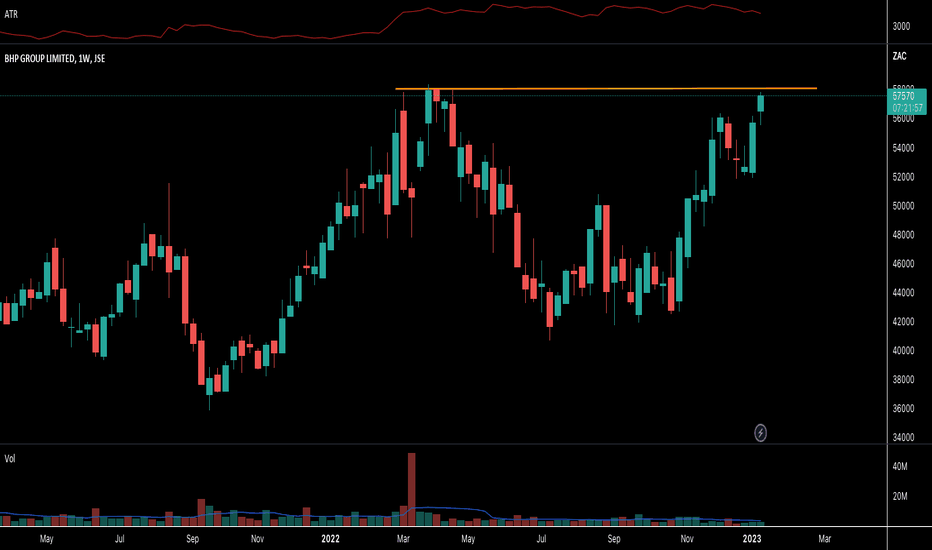
Task: Click the tallest volume bar in March
Action: tap(411, 489)
